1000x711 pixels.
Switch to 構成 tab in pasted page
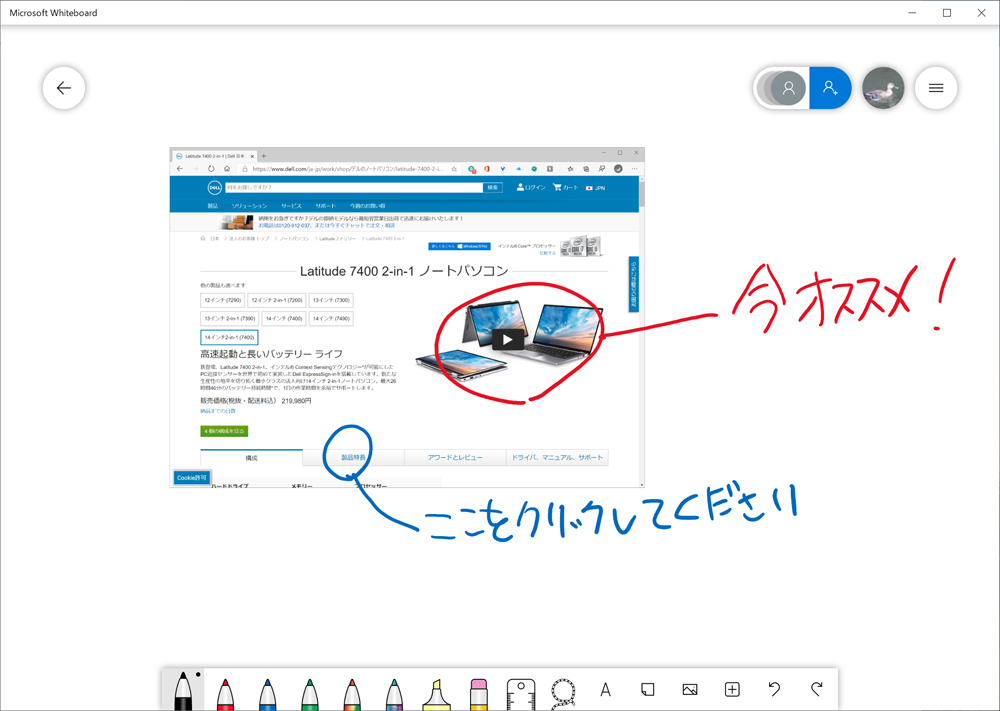click(251, 458)
